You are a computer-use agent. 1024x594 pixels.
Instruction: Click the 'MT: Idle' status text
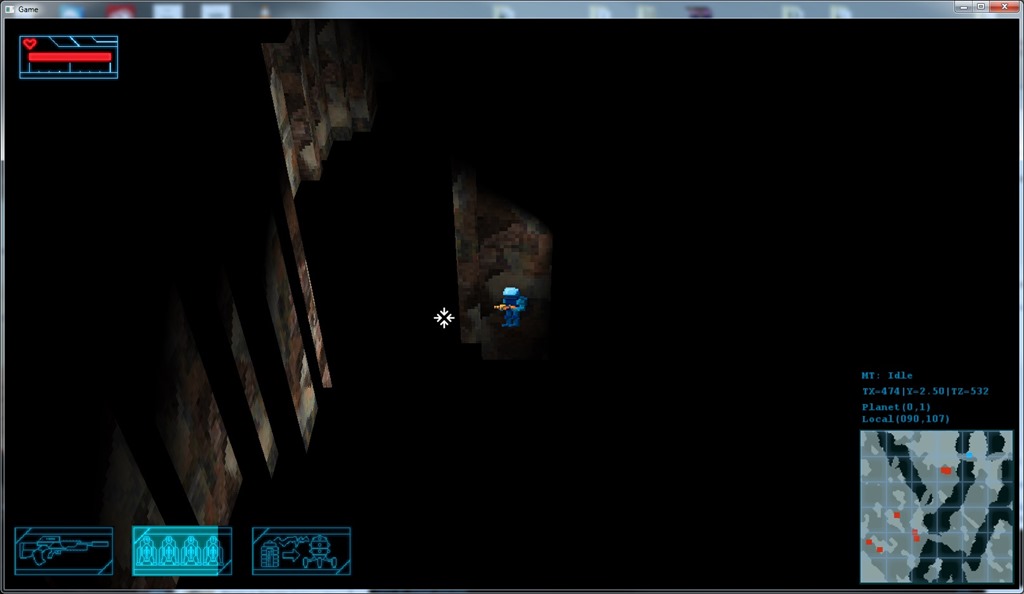pos(887,375)
